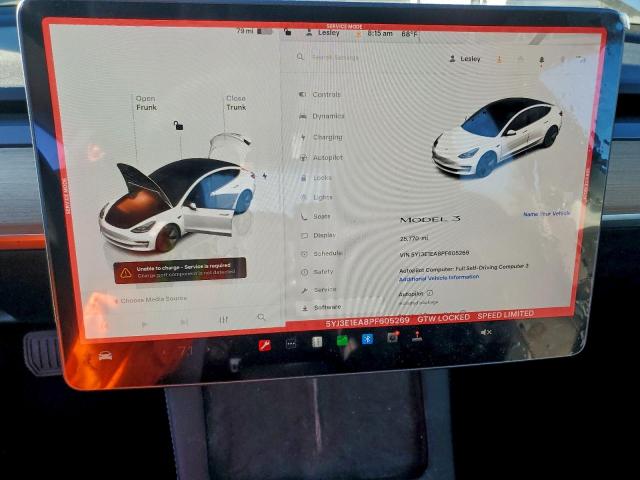Image resolution: width=640 pixels, height=480 pixels.
Task: Tap the VIN in the red service bar
Action: [x=367, y=322]
